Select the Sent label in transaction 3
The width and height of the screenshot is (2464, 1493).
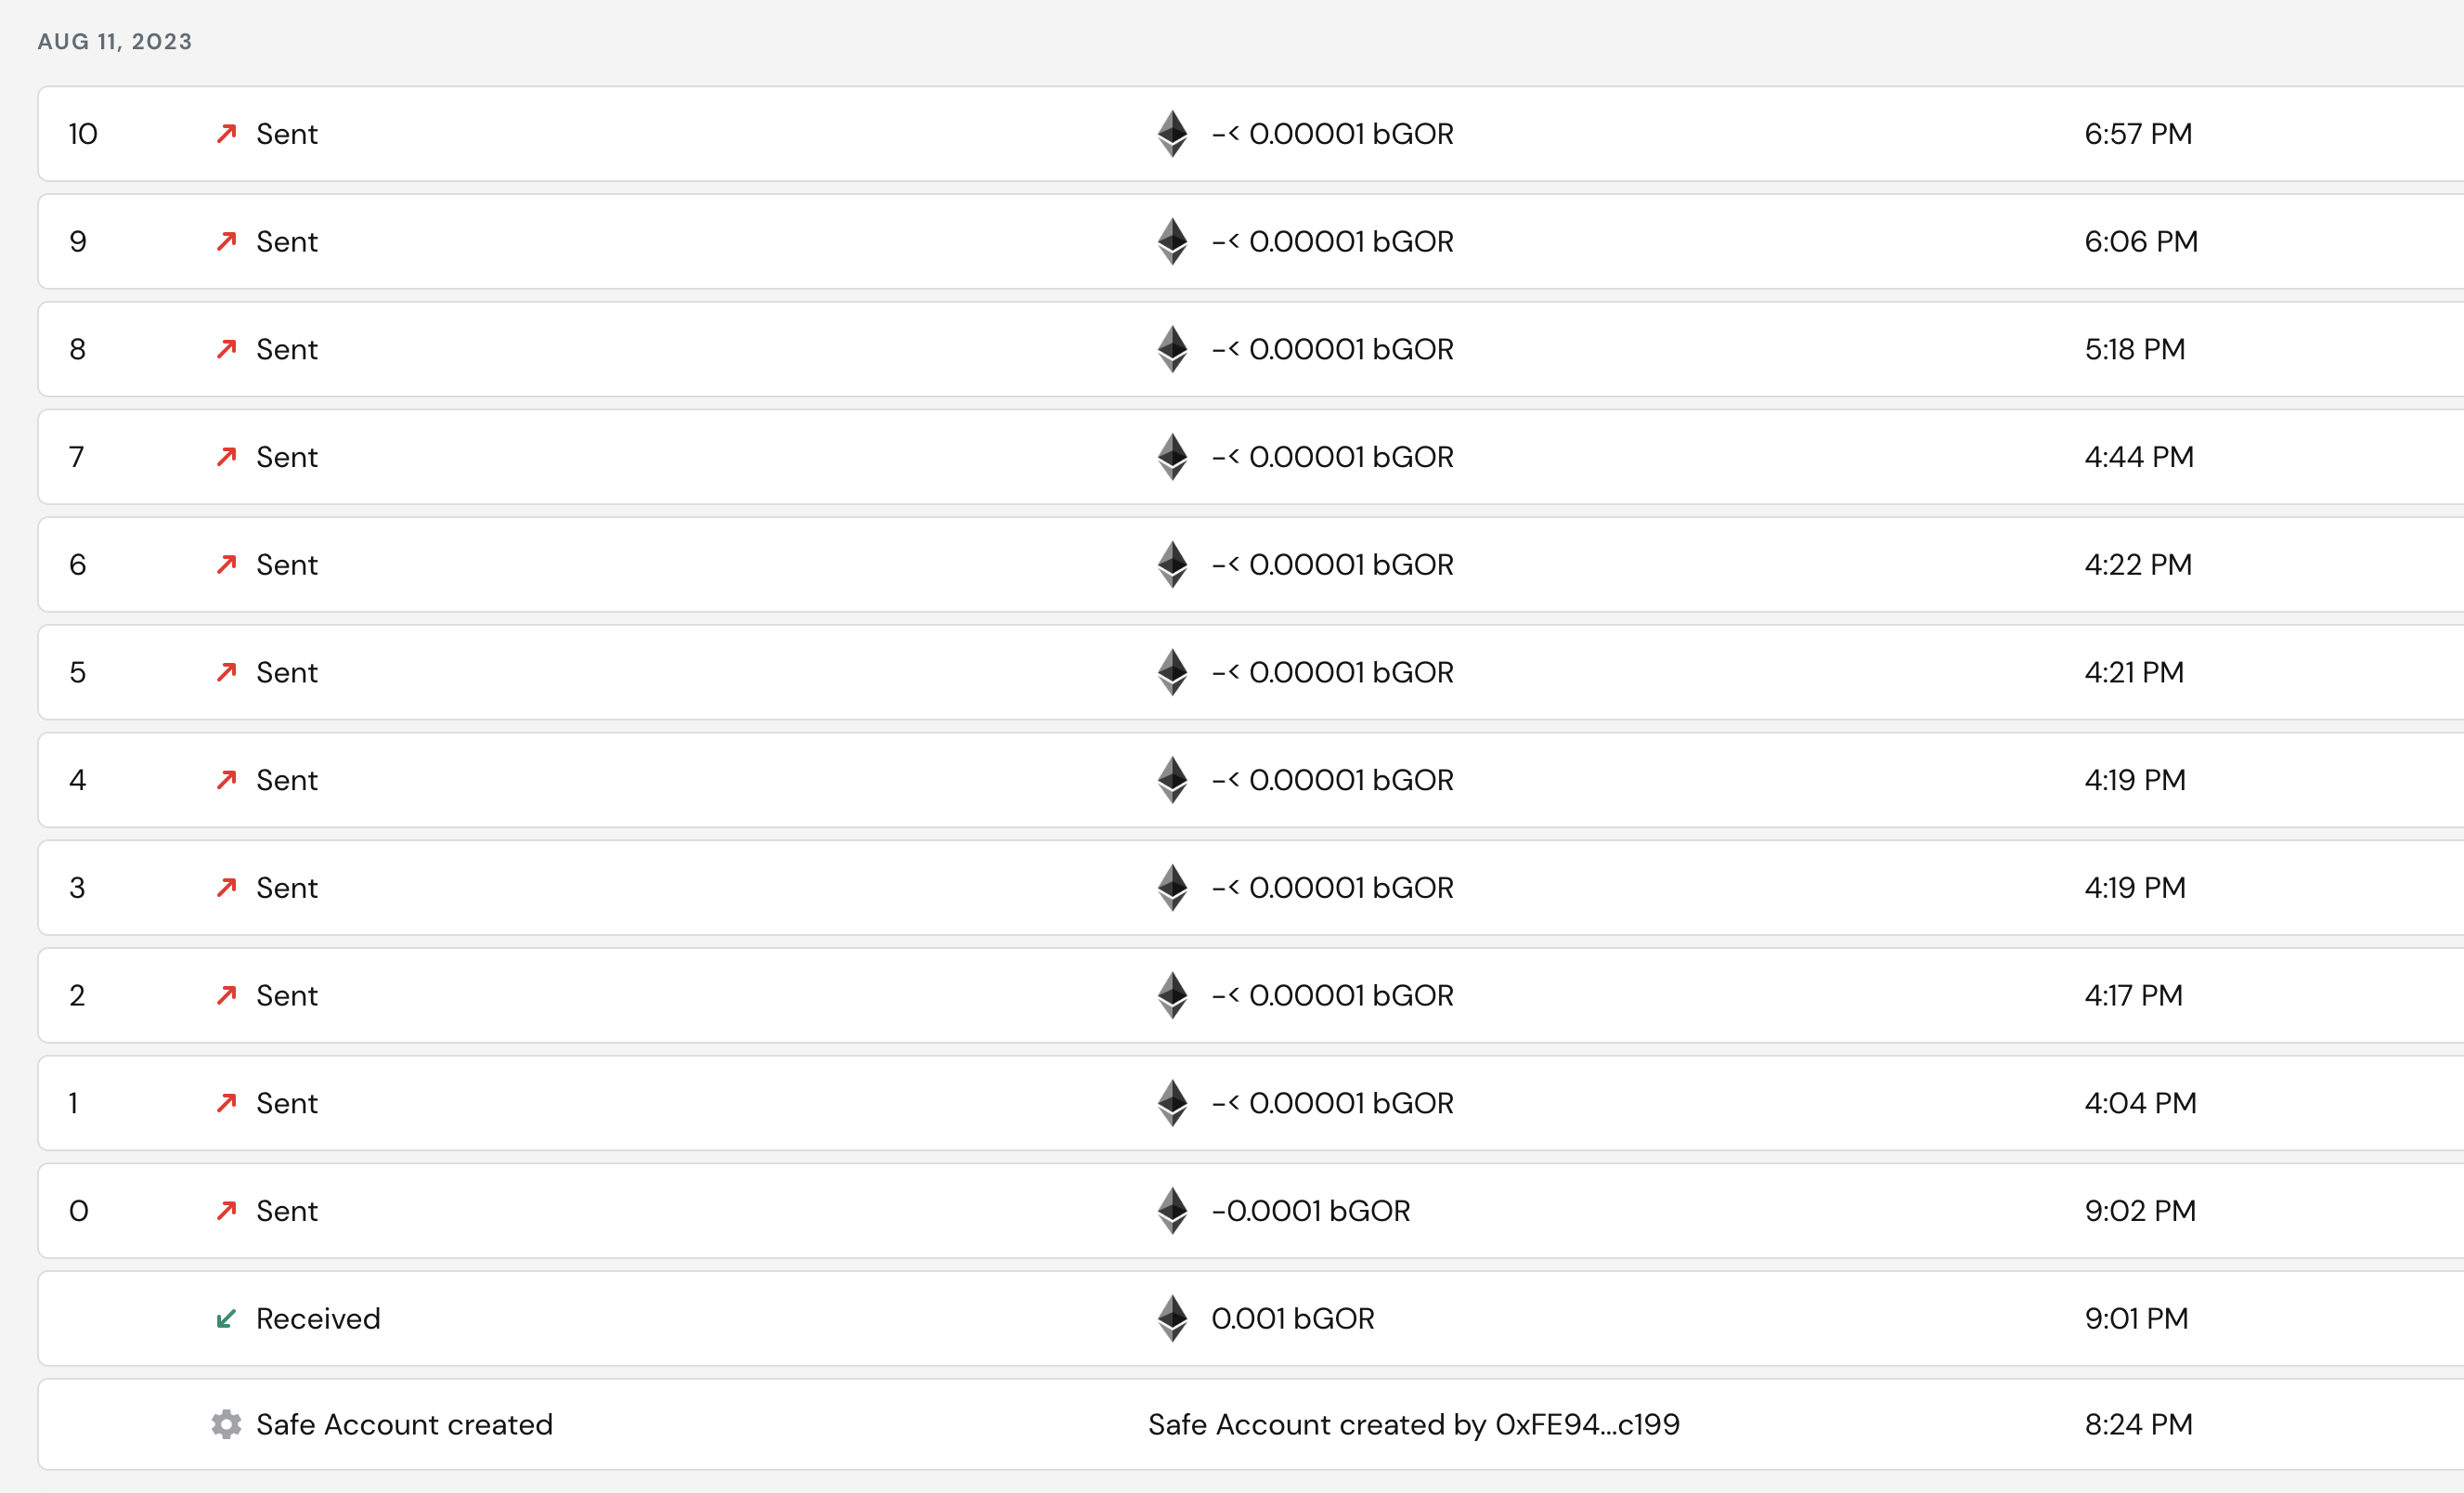click(287, 888)
